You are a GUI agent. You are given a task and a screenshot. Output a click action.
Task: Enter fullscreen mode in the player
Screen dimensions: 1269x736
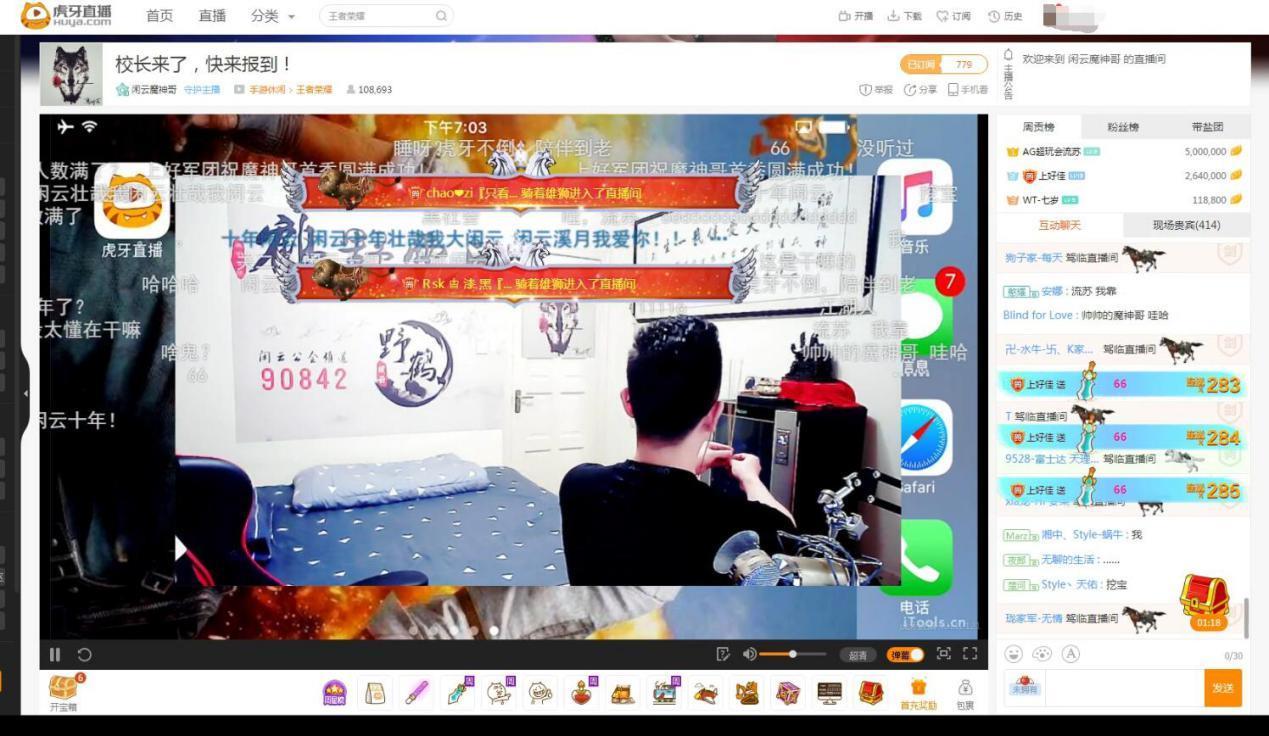969,654
